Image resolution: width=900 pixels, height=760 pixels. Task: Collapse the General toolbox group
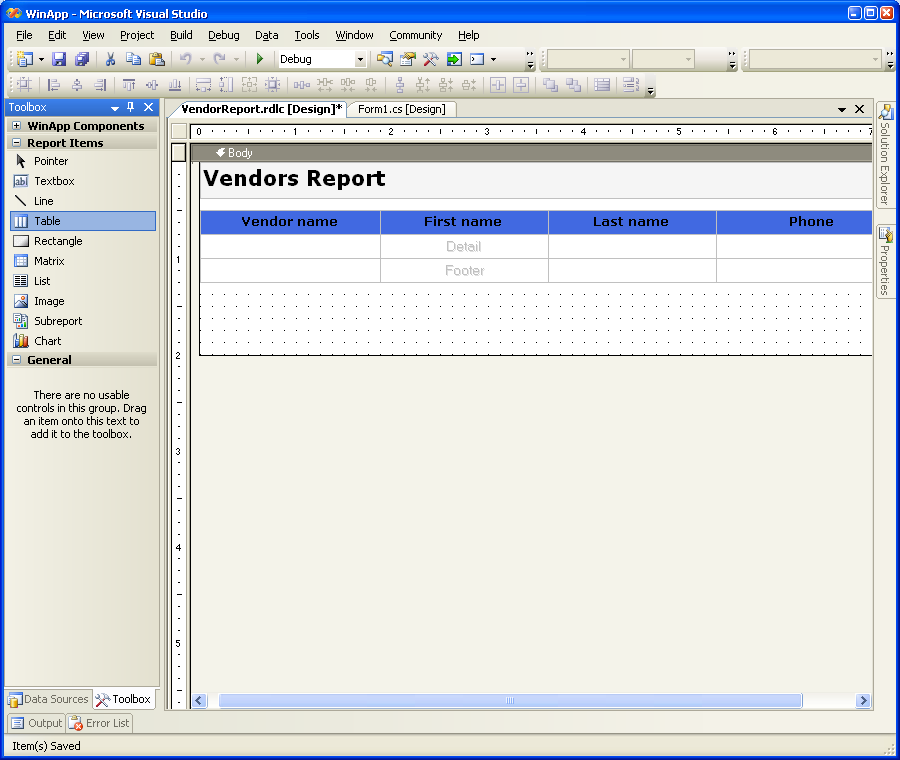click(17, 360)
